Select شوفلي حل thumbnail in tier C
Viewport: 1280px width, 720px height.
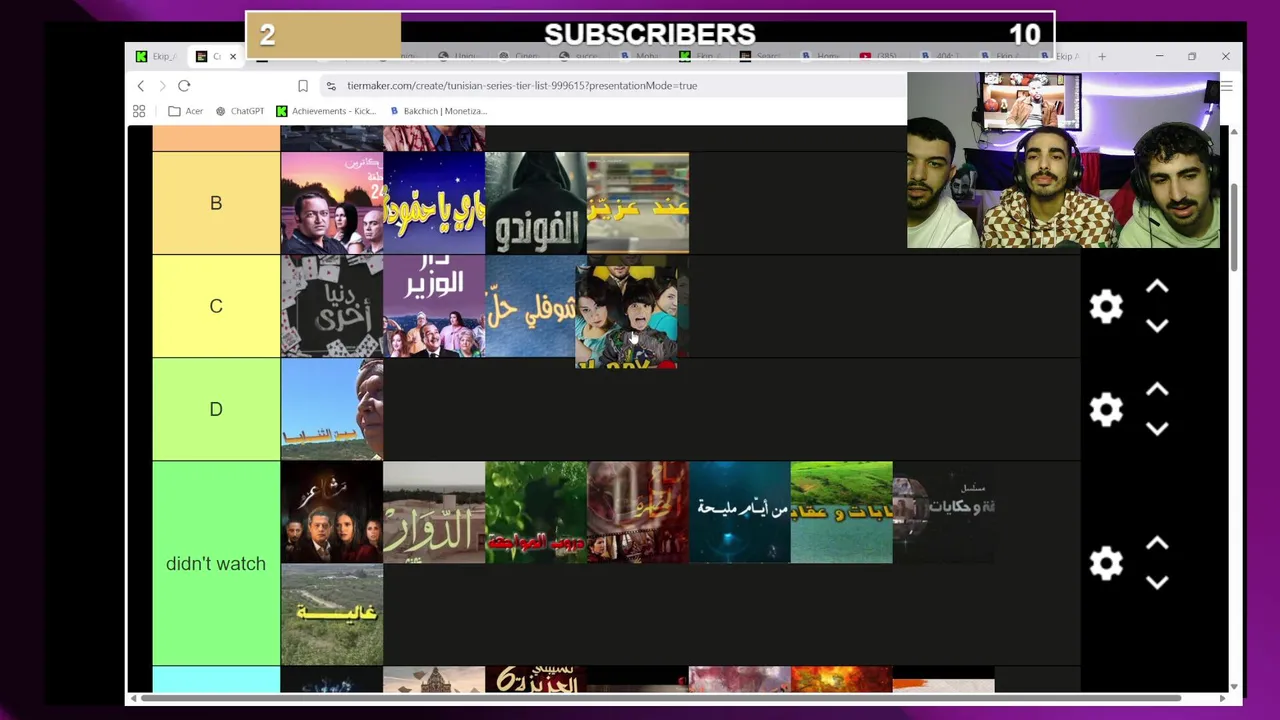(x=531, y=306)
